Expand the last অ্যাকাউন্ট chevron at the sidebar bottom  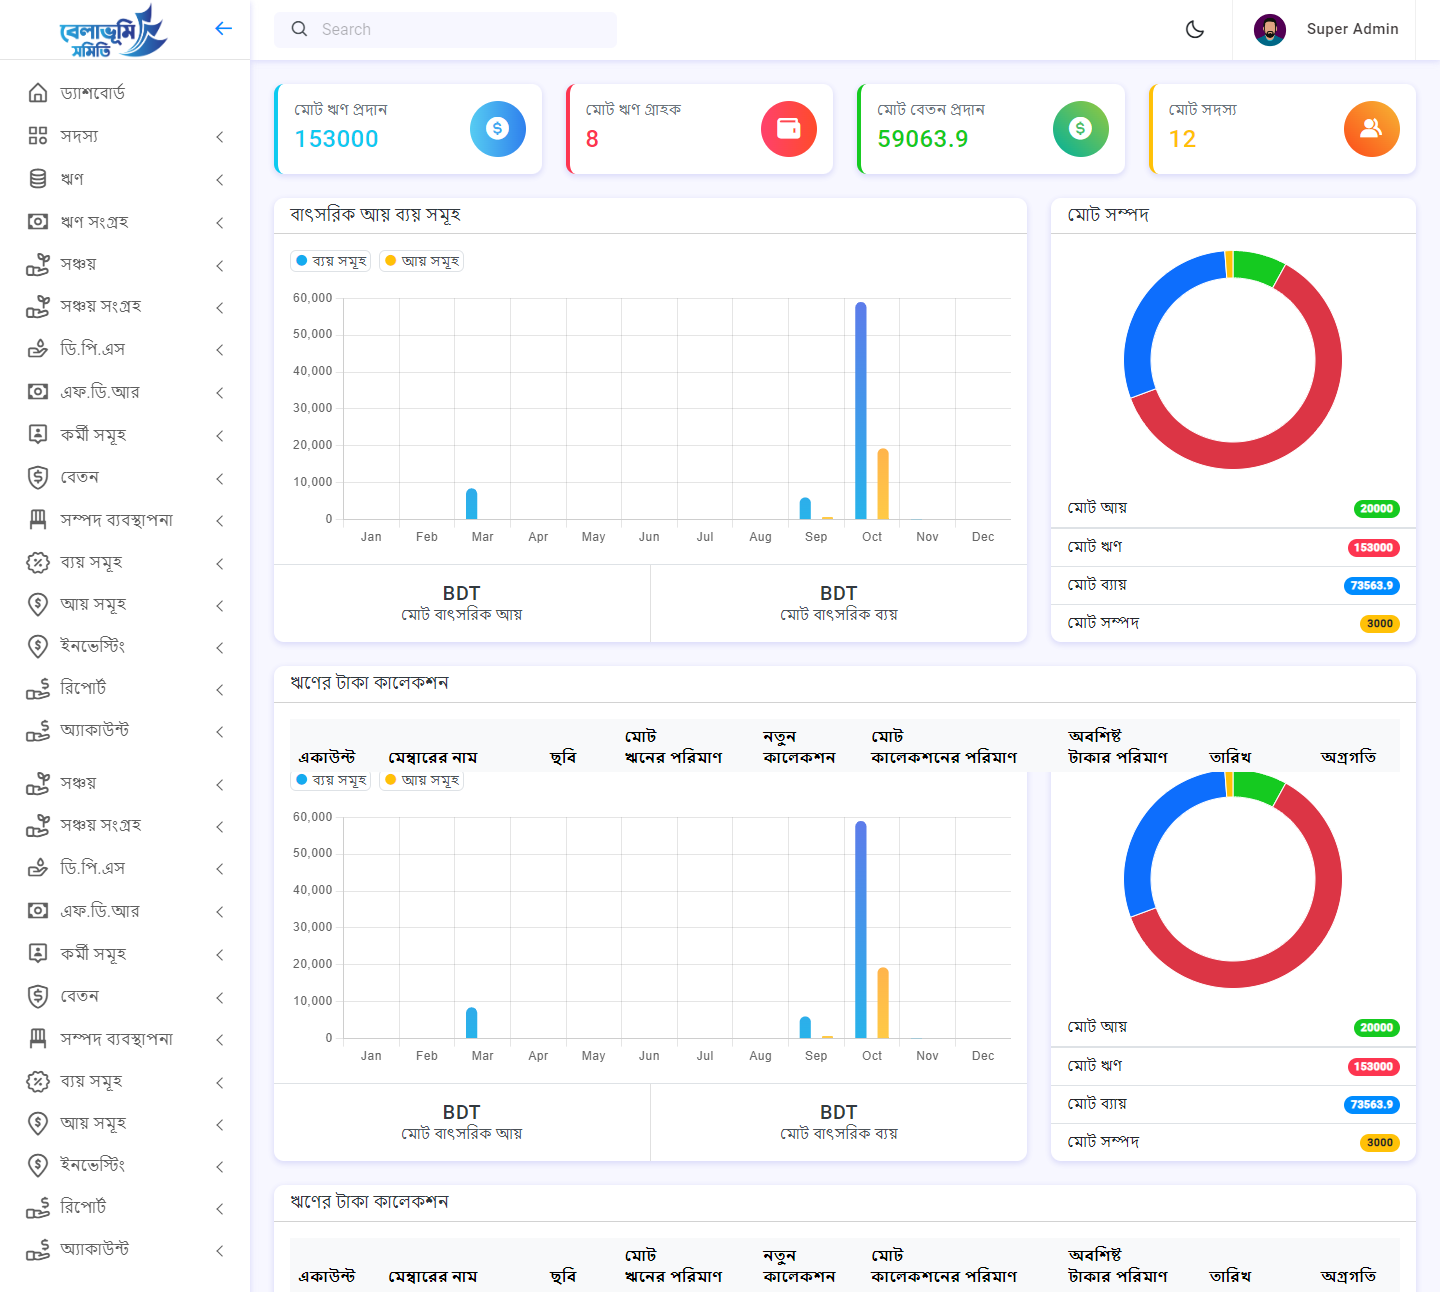[x=220, y=1251]
